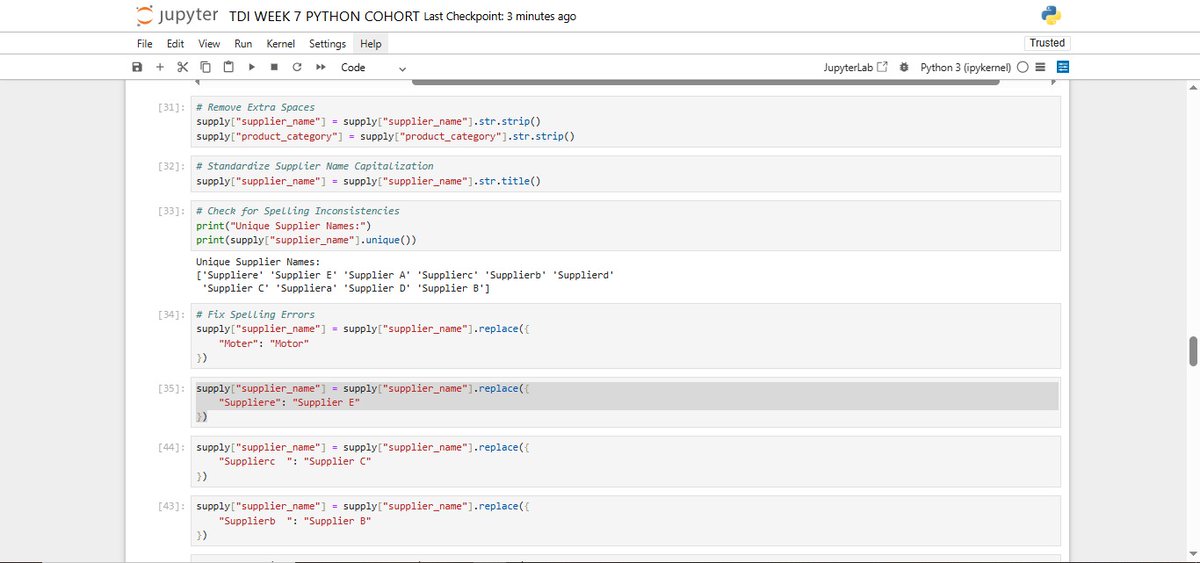Cut the selected cell with the scissors icon
Screen dimensions: 1200x563
click(182, 67)
